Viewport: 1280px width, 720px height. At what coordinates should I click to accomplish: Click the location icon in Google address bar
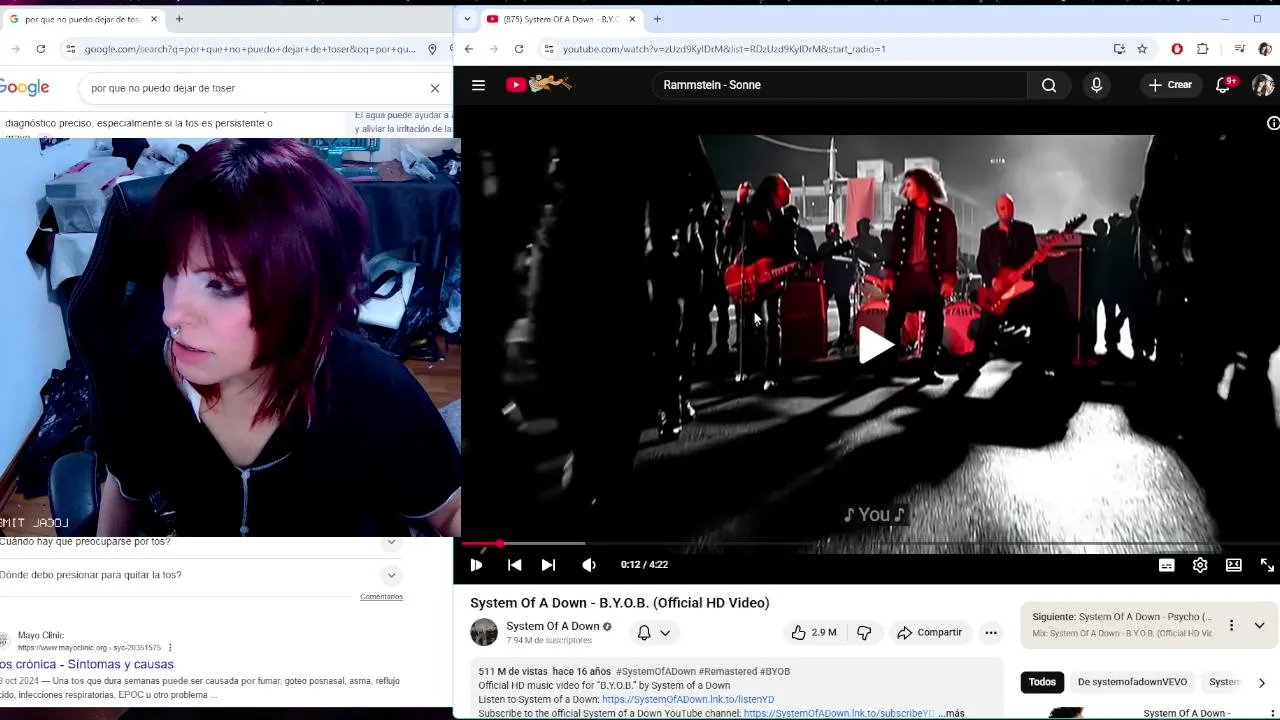click(432, 49)
